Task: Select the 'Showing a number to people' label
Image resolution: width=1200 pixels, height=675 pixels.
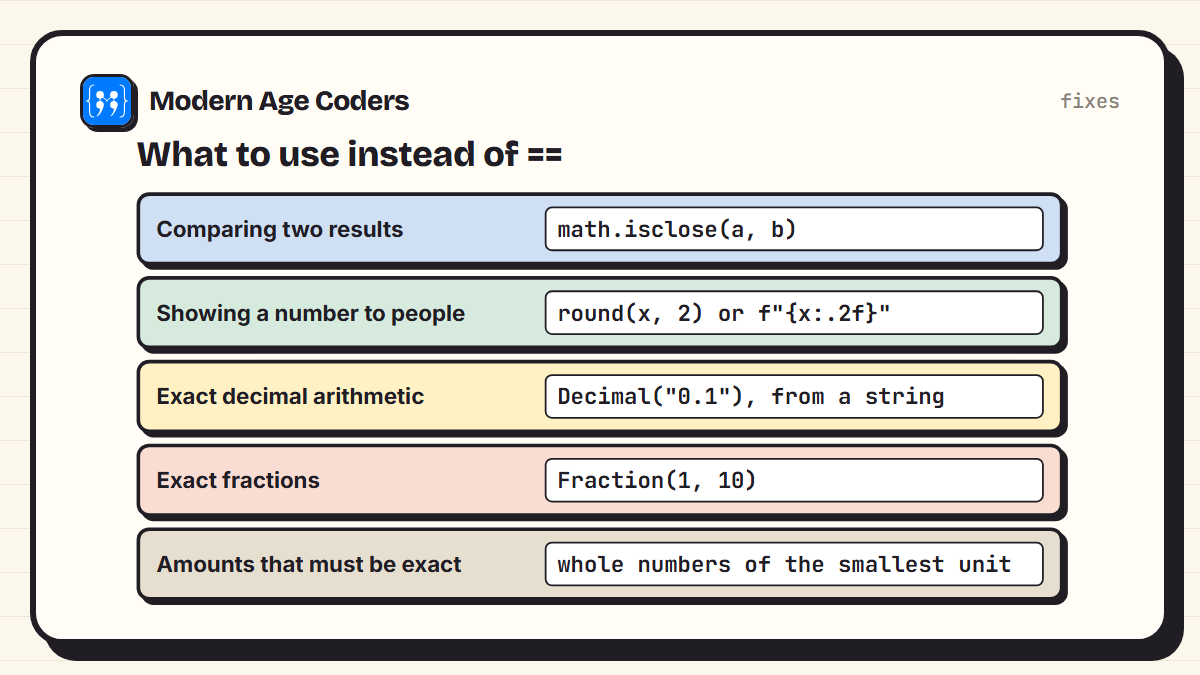Action: 311,313
